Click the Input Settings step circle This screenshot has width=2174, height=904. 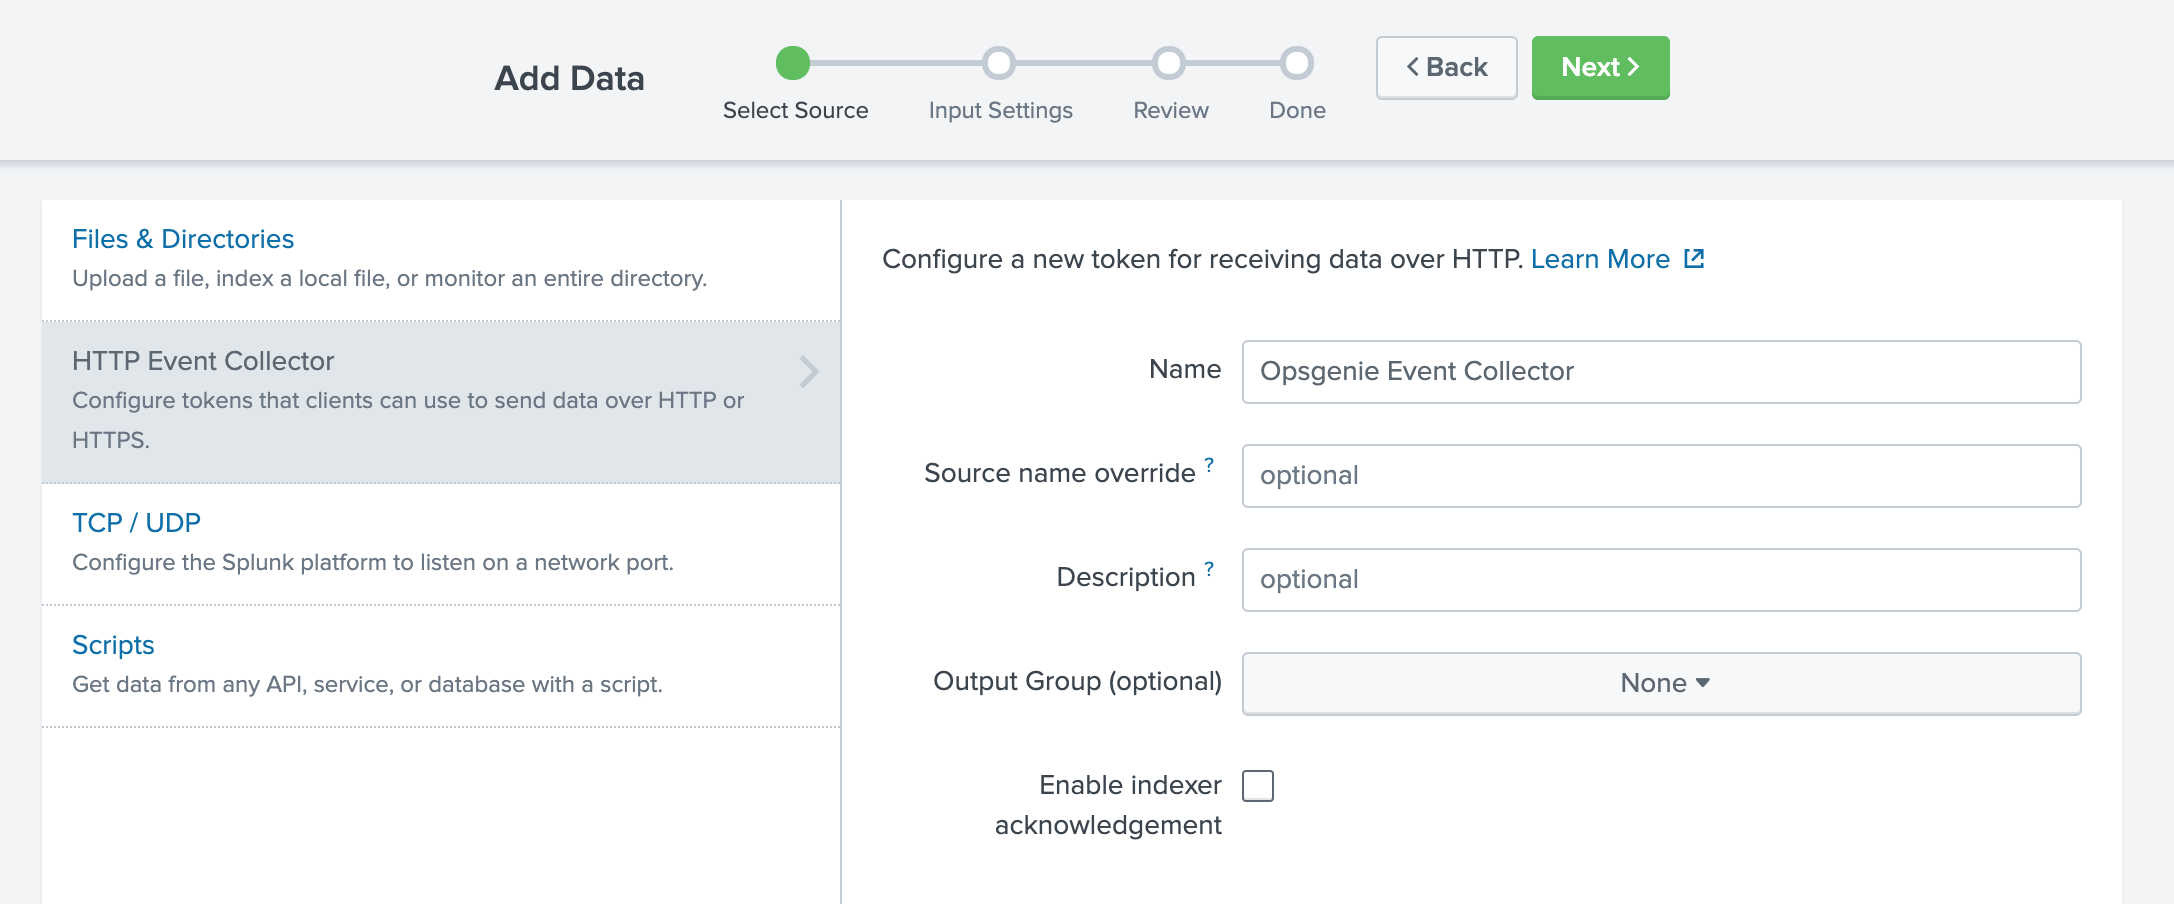(999, 63)
